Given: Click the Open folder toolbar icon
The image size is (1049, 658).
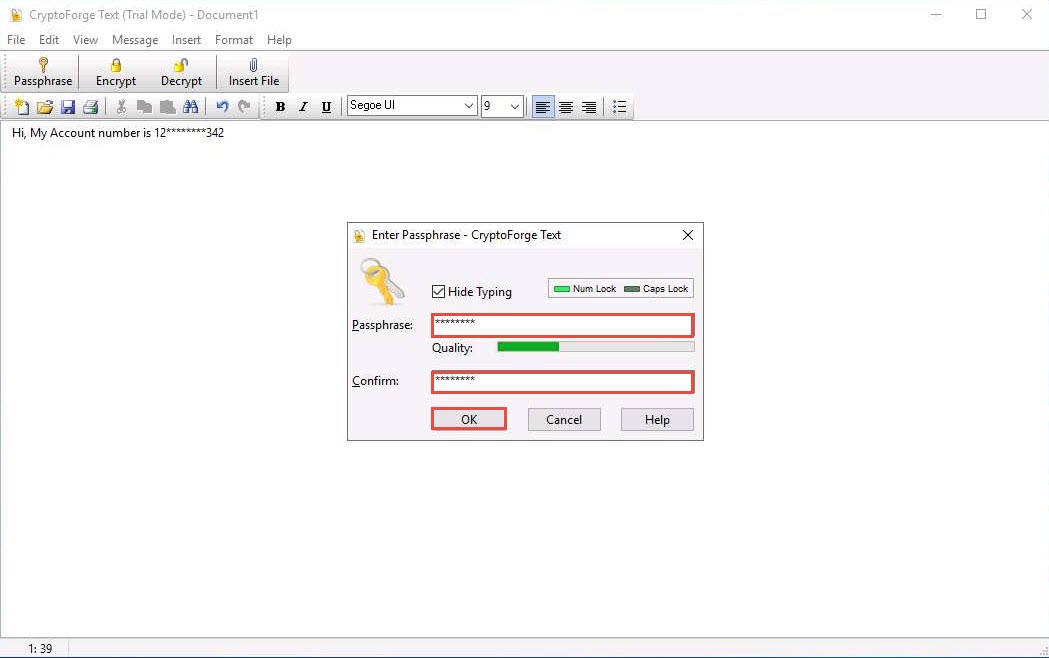Looking at the screenshot, I should [45, 107].
